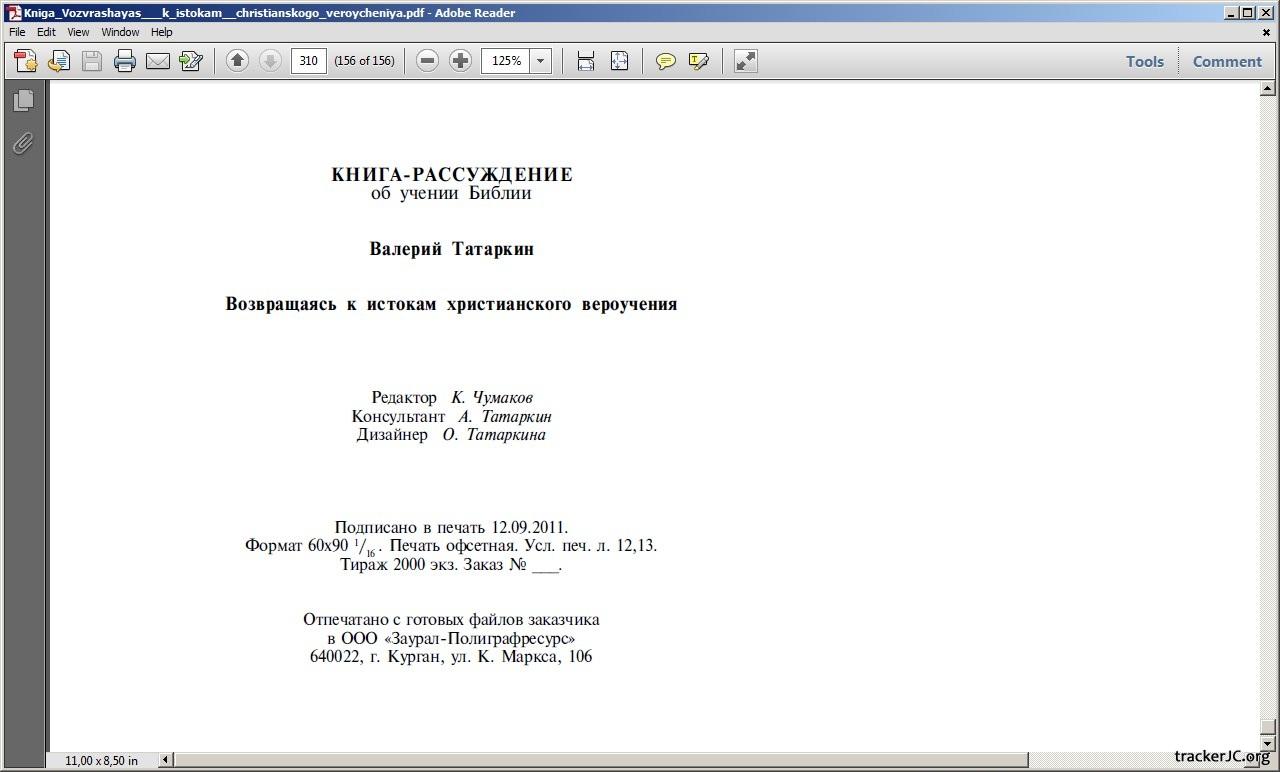Click the page number field showing 310
Image resolution: width=1280 pixels, height=772 pixels.
point(308,61)
